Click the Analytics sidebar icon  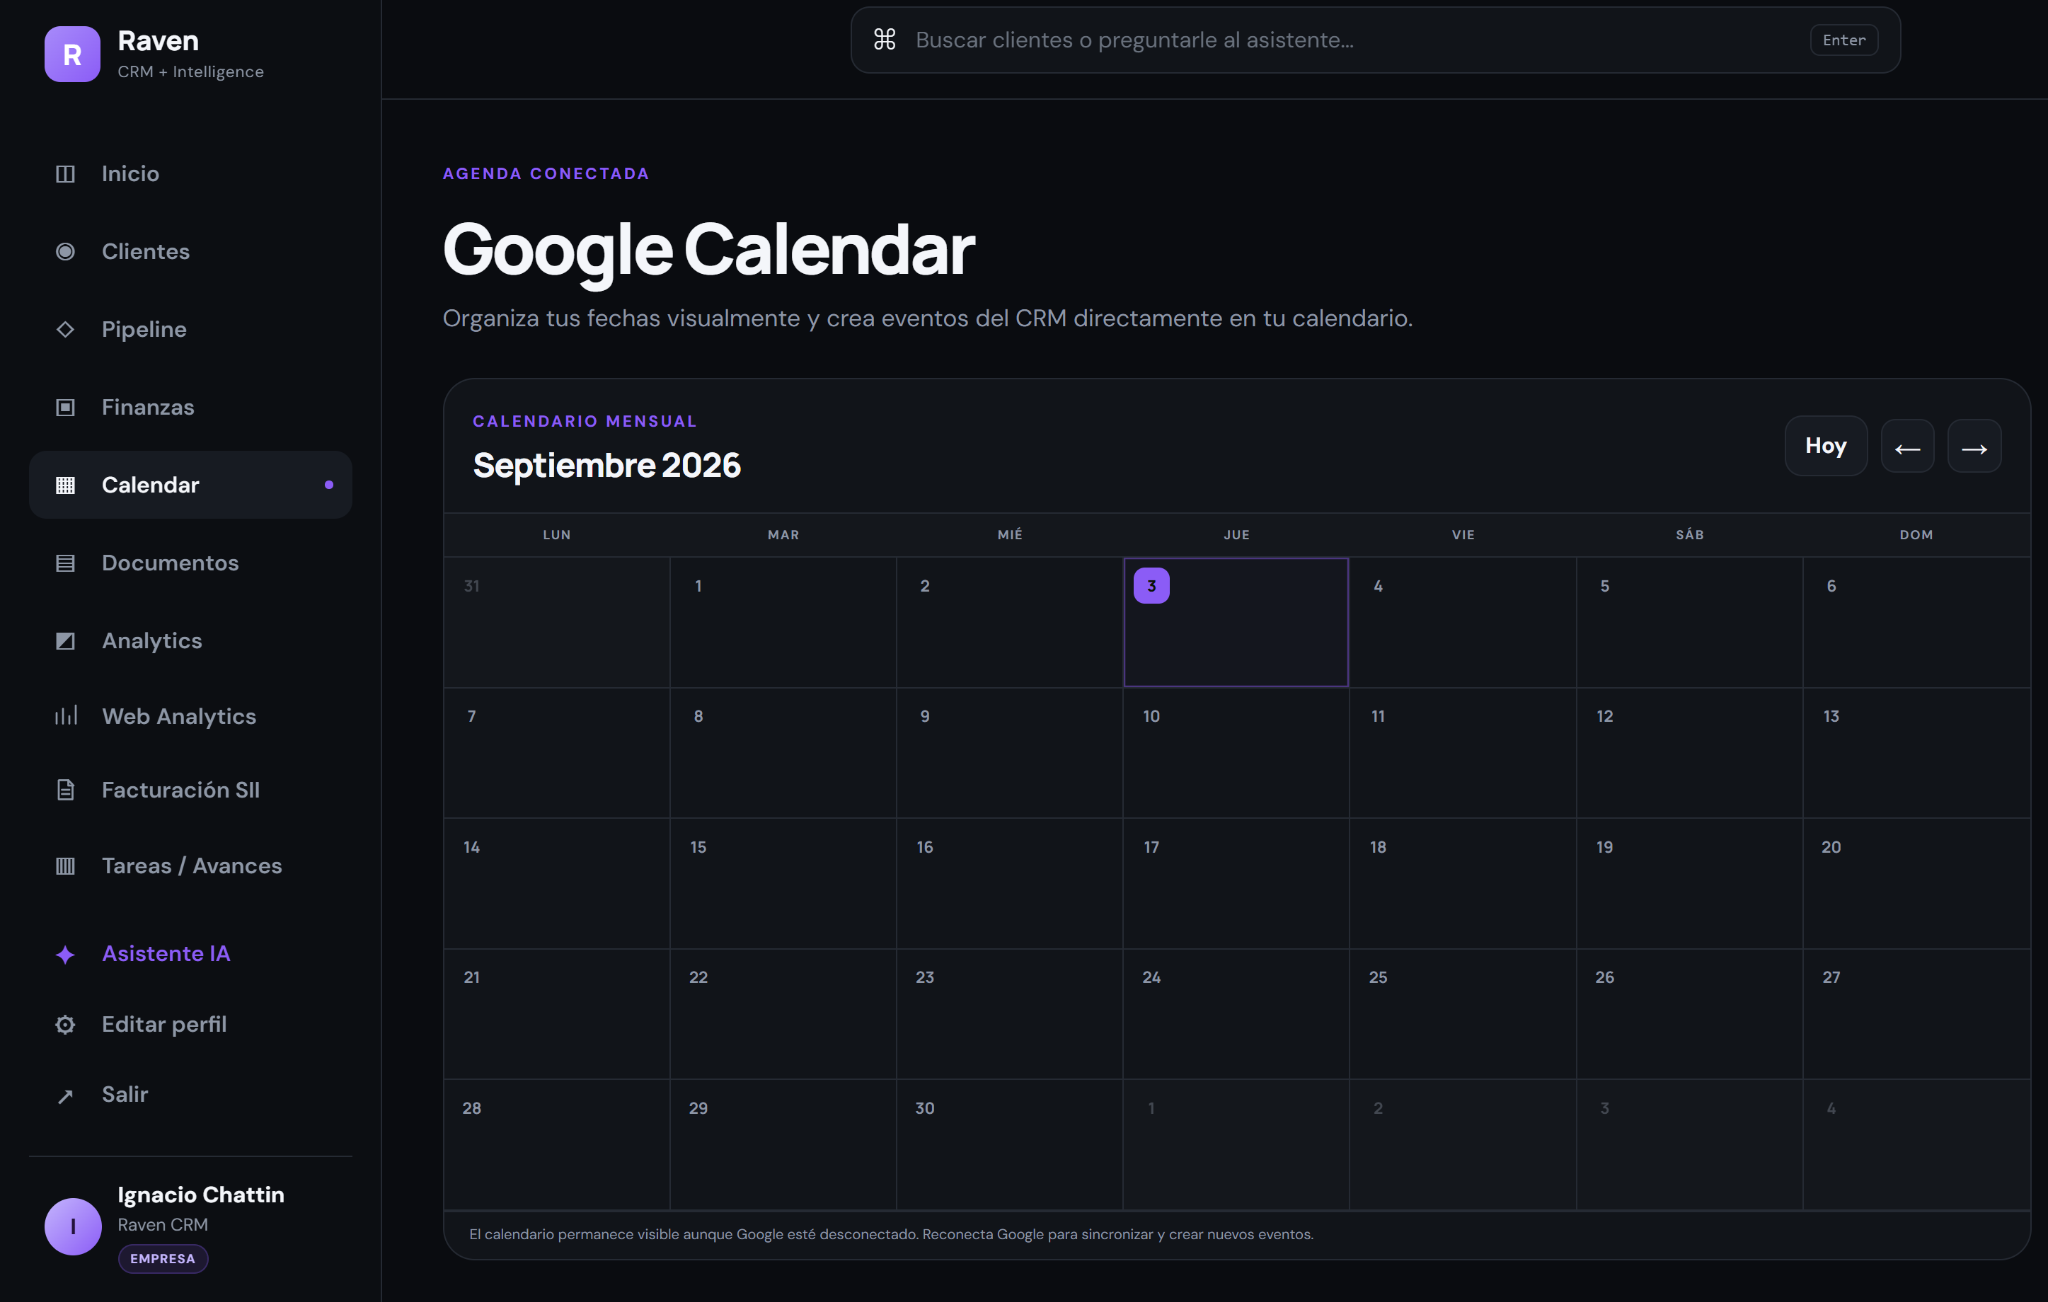click(65, 641)
